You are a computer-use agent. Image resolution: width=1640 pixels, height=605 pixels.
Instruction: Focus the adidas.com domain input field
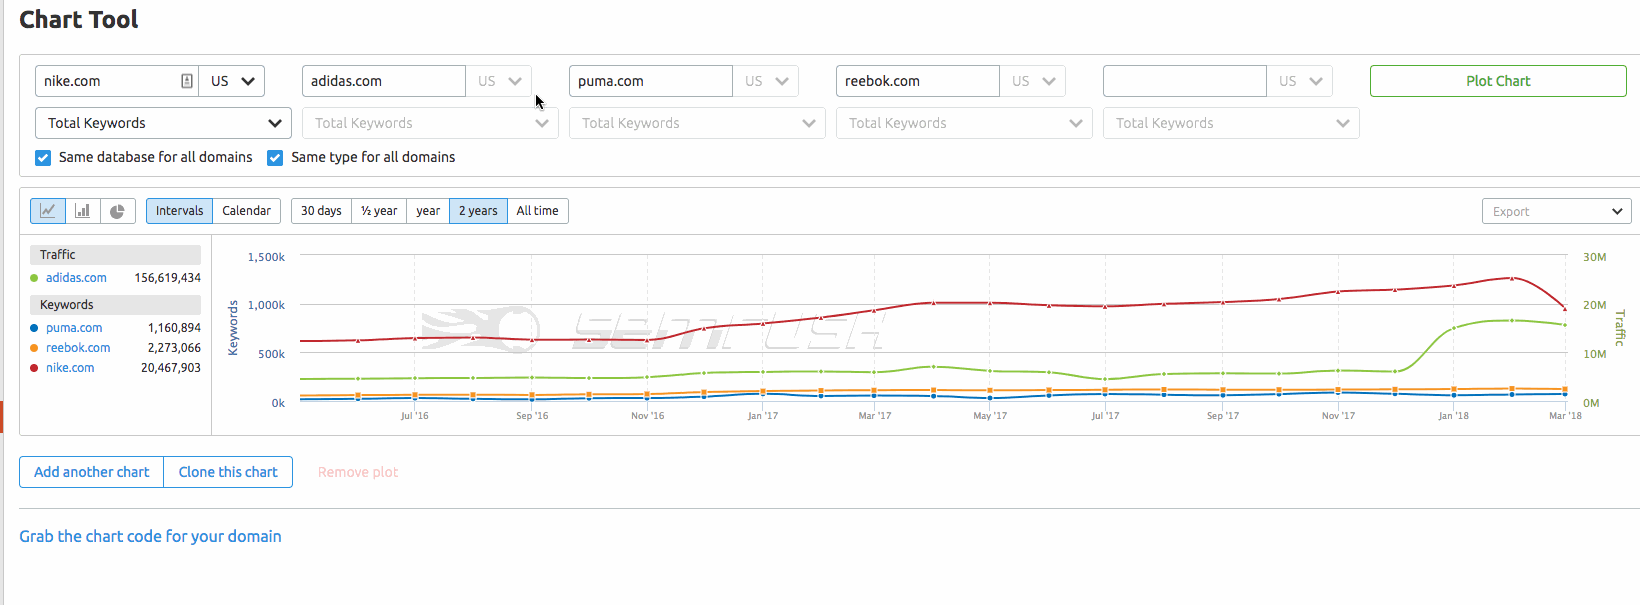(384, 81)
